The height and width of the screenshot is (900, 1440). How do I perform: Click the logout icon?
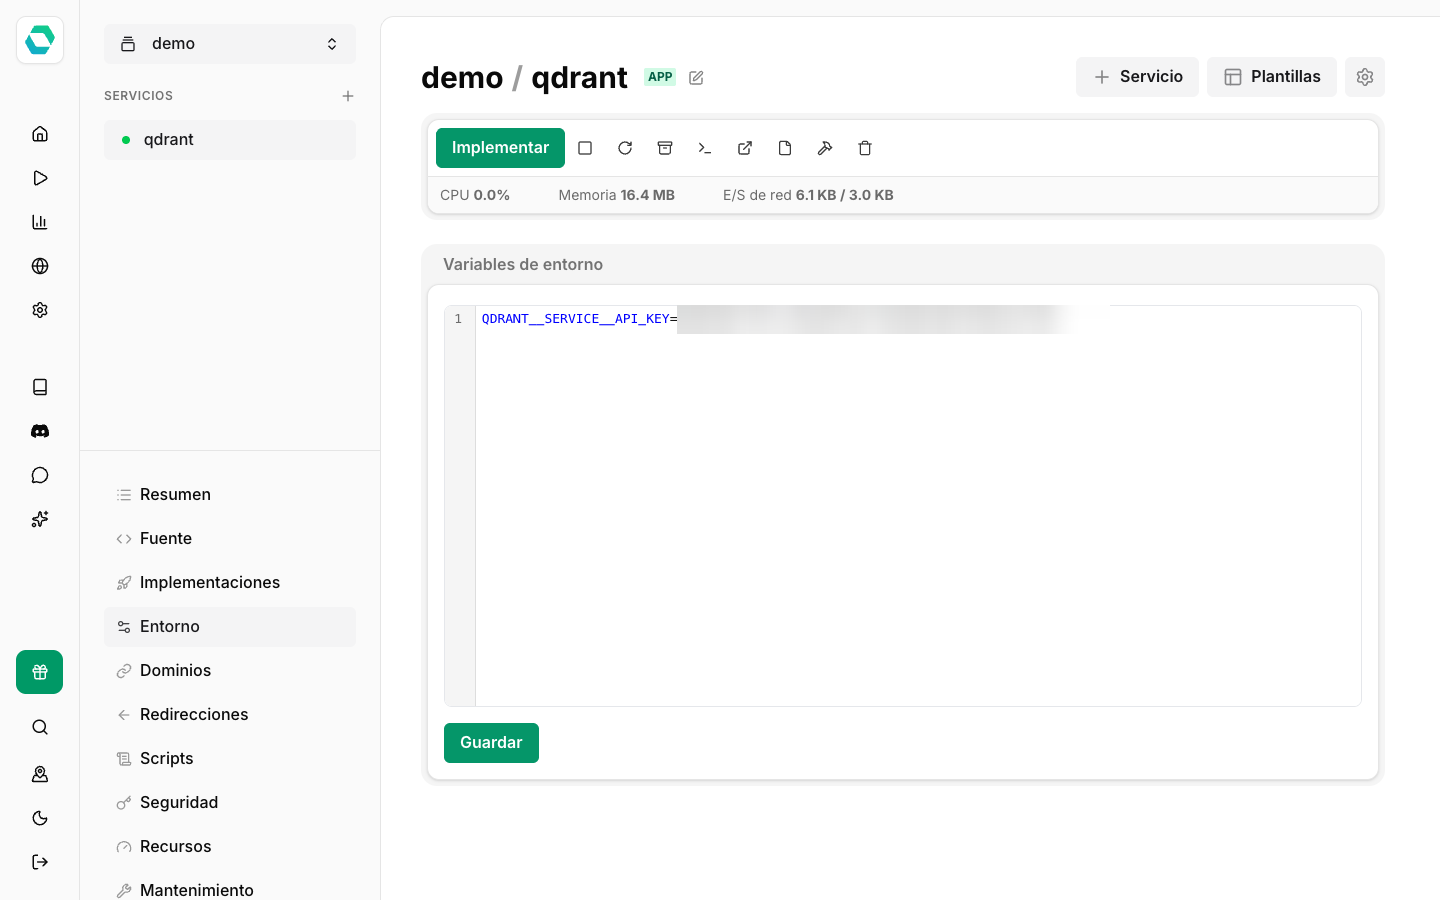(x=40, y=862)
